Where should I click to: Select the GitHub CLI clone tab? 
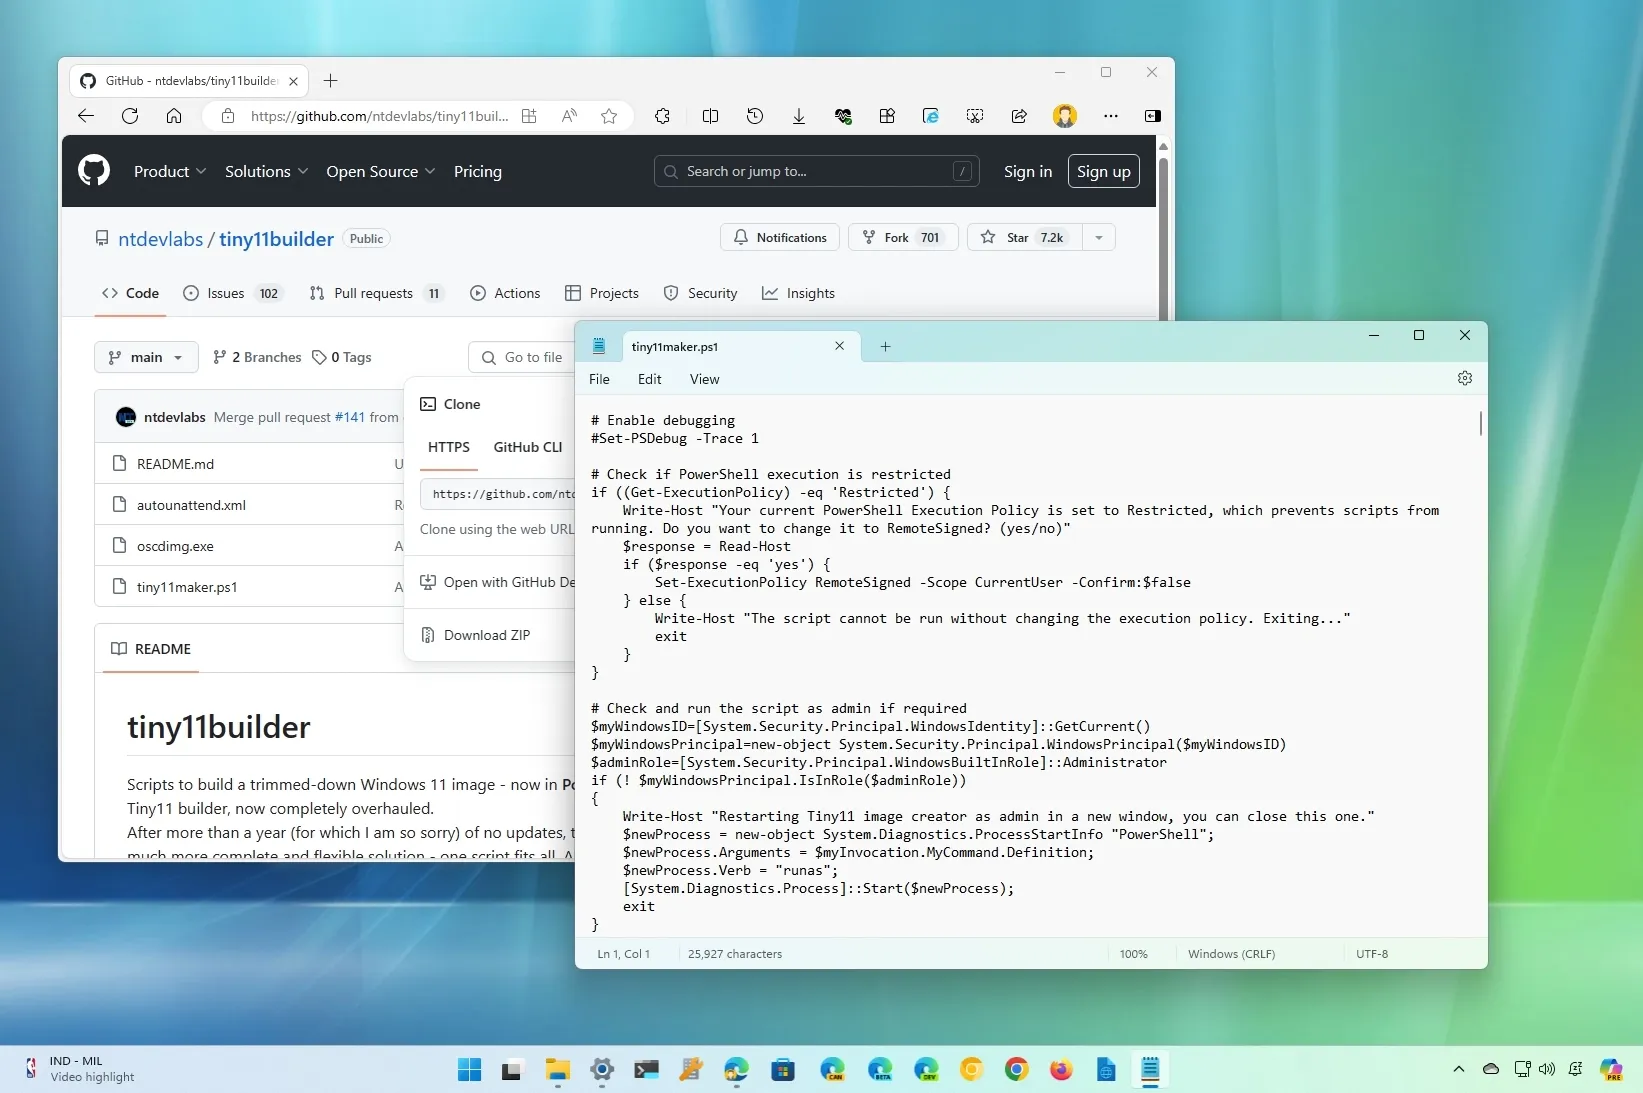click(x=528, y=447)
